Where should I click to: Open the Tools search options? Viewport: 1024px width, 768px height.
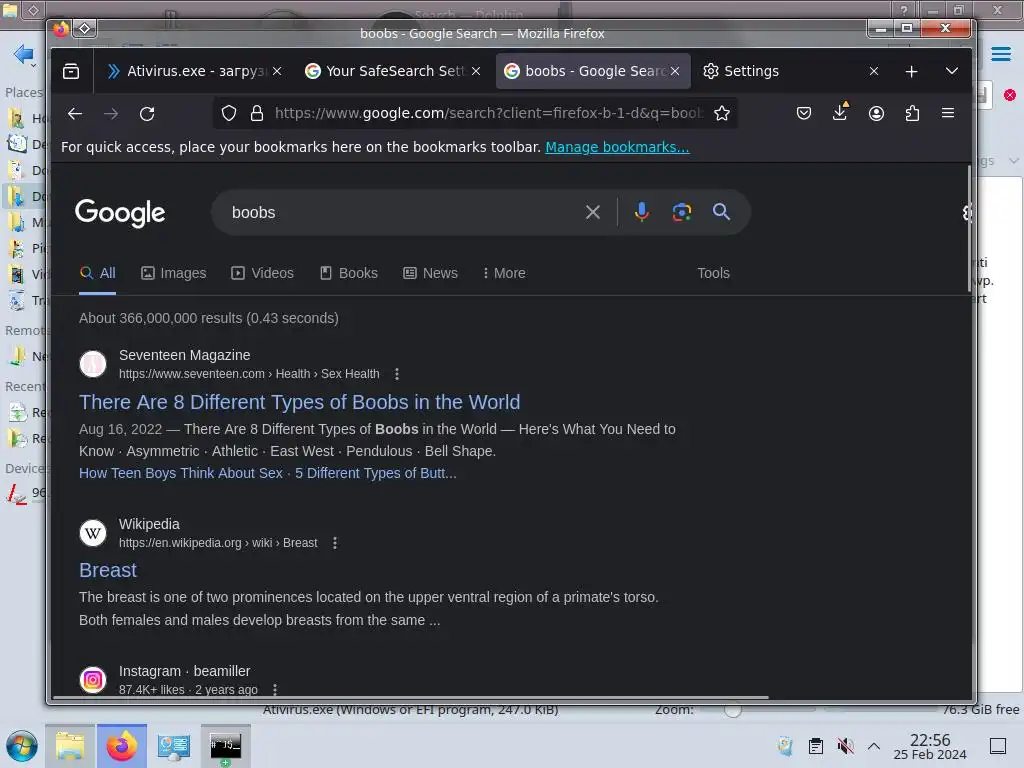tap(713, 274)
